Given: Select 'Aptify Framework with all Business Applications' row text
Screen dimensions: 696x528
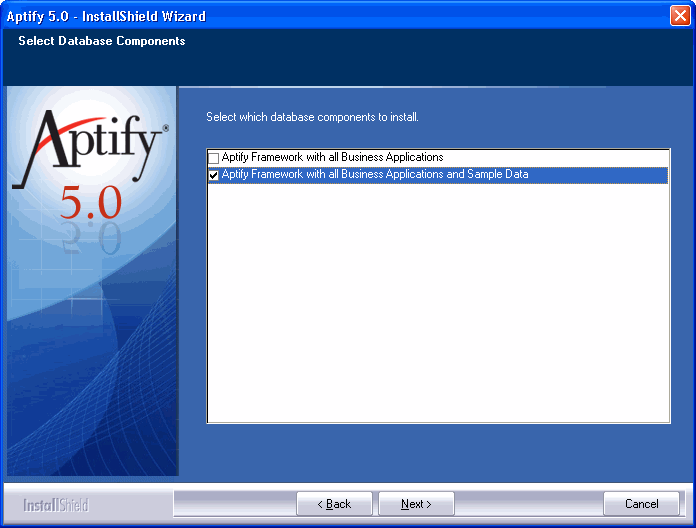Looking at the screenshot, I should click(x=332, y=157).
